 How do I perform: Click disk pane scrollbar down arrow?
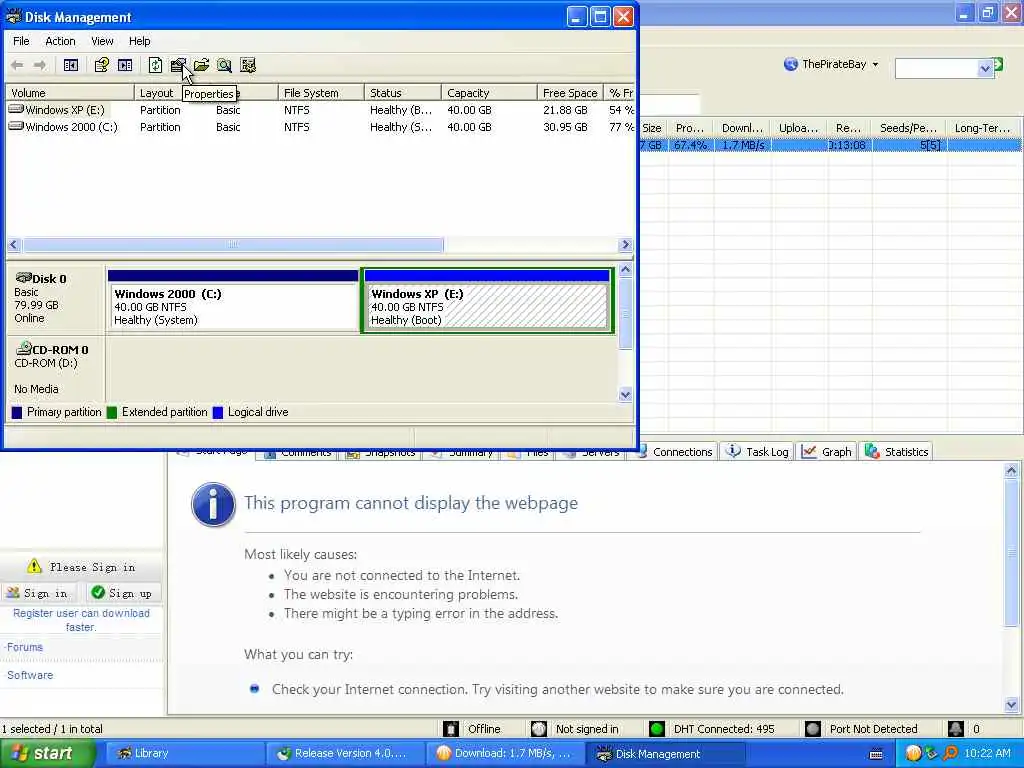626,394
